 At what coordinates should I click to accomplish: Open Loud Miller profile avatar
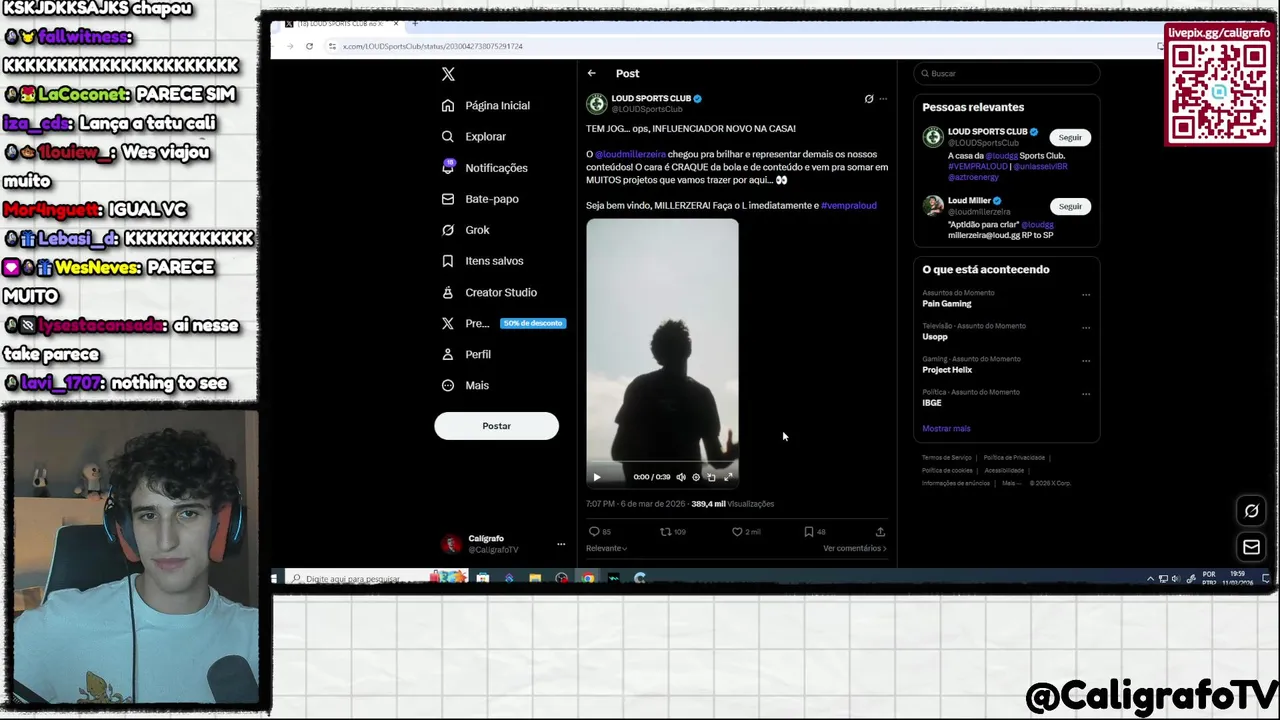point(933,206)
